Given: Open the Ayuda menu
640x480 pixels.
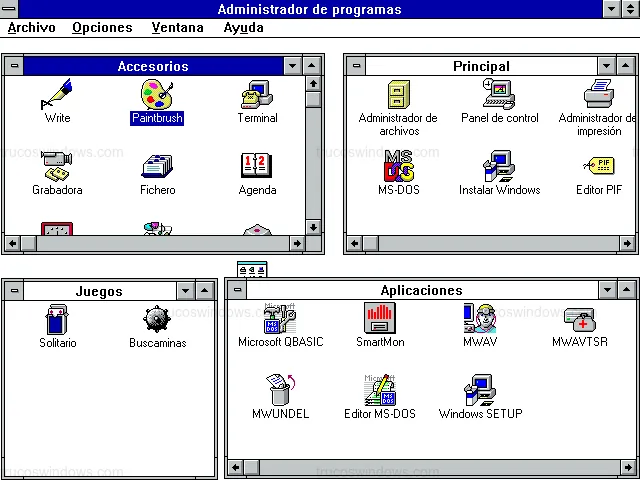Looking at the screenshot, I should [x=243, y=28].
